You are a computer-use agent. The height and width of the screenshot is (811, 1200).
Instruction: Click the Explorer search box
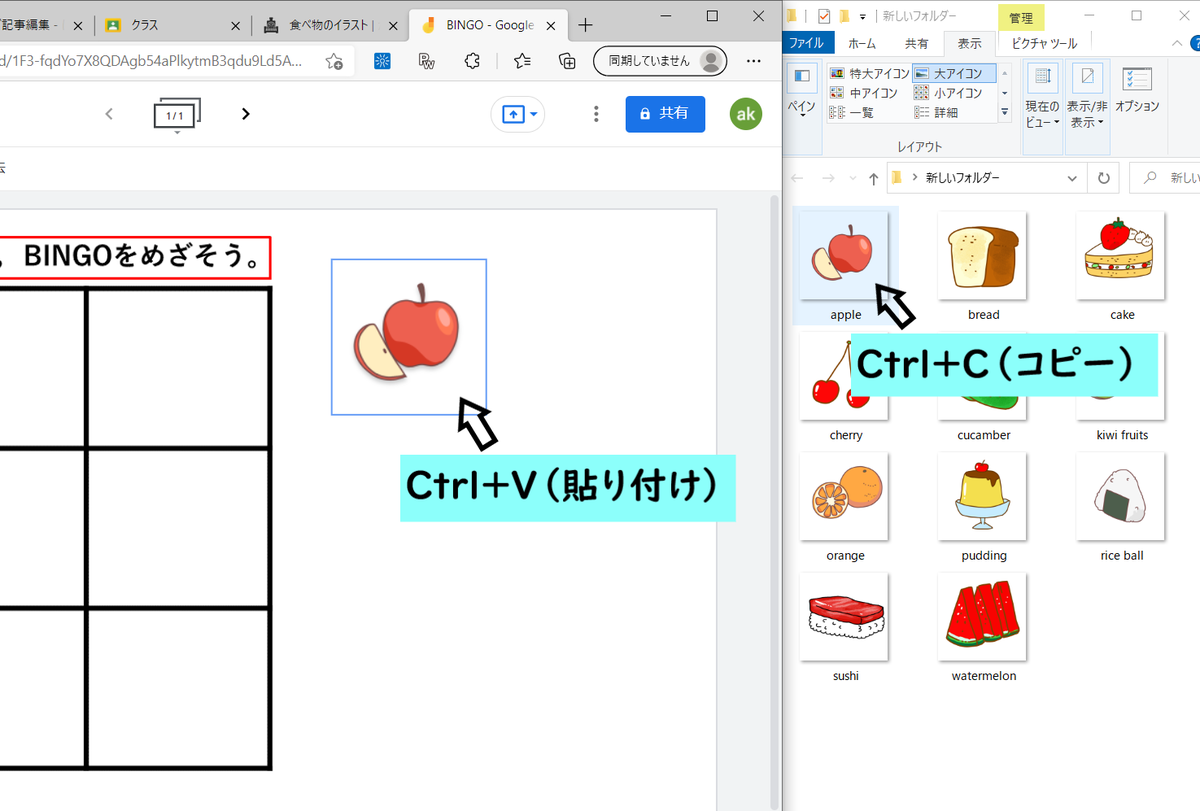1165,178
